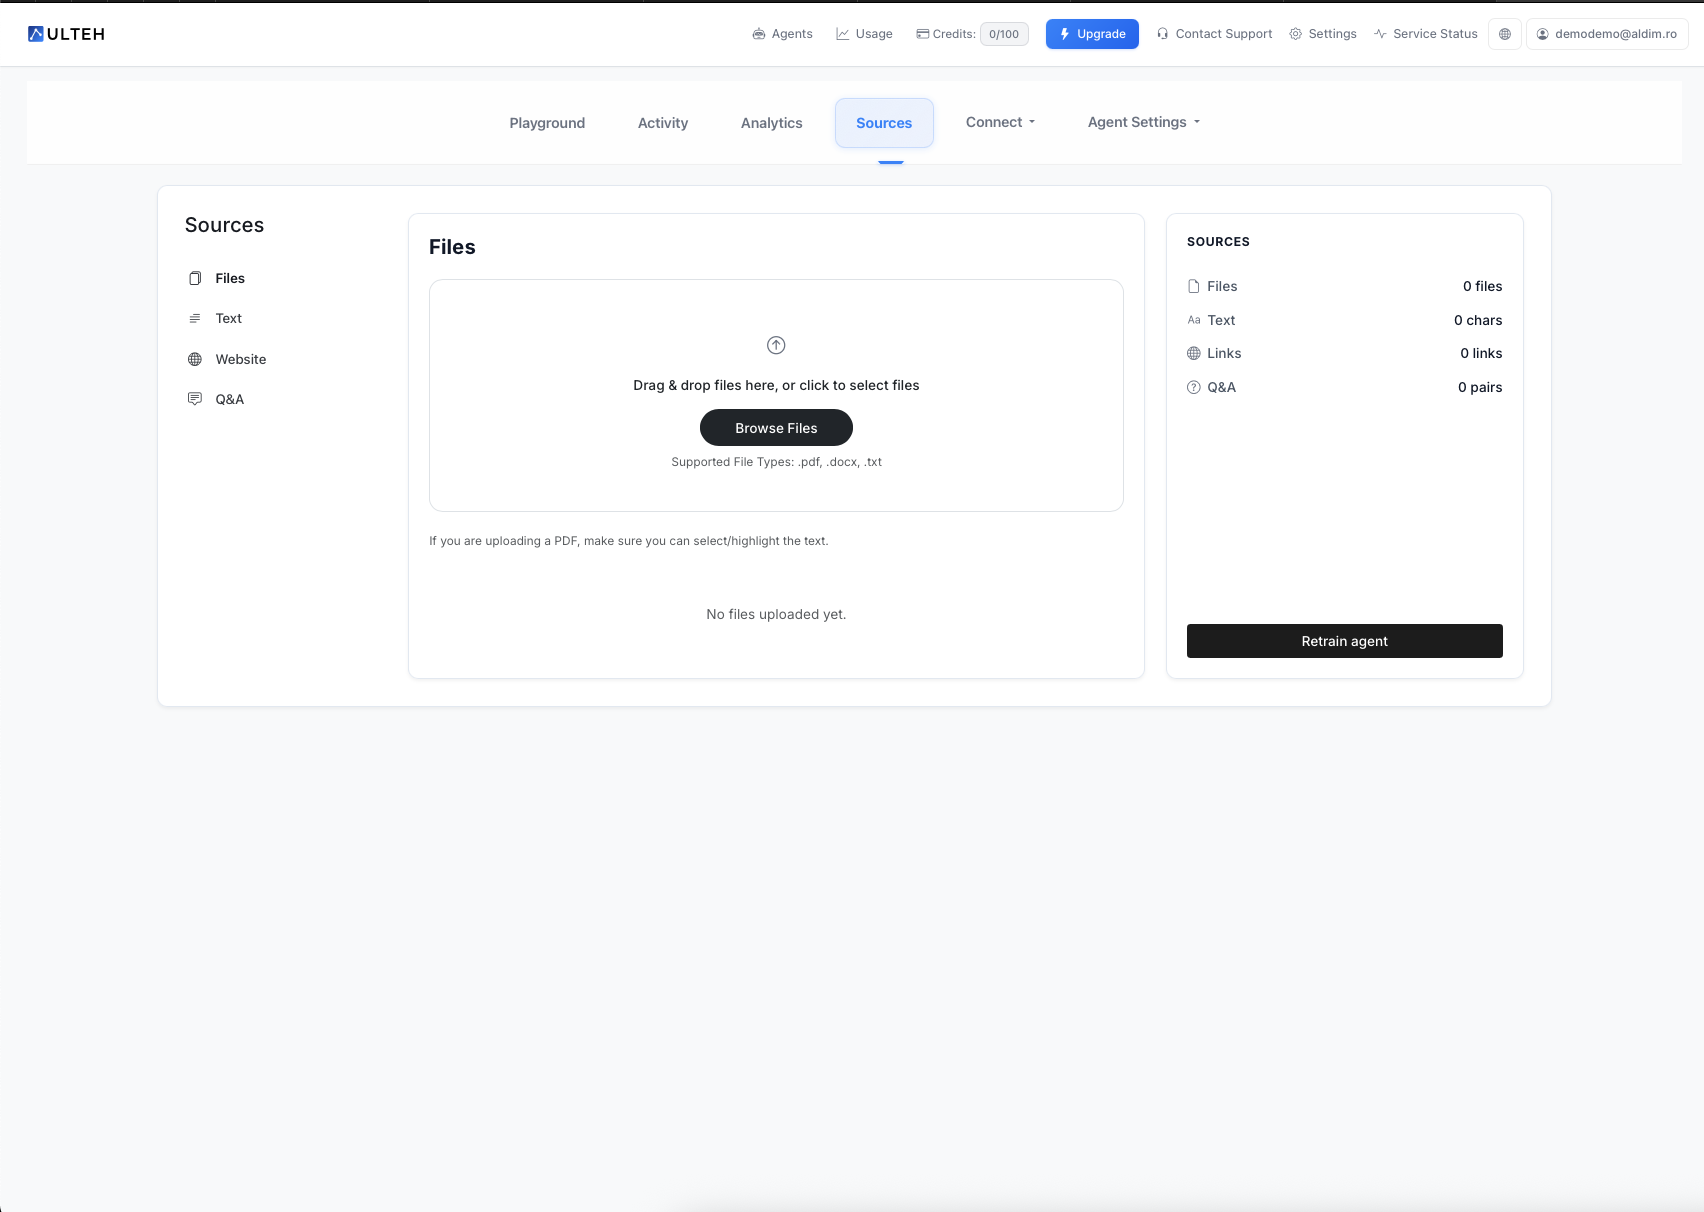Select the Text source icon in sidebar
This screenshot has height=1212, width=1704.
195,318
